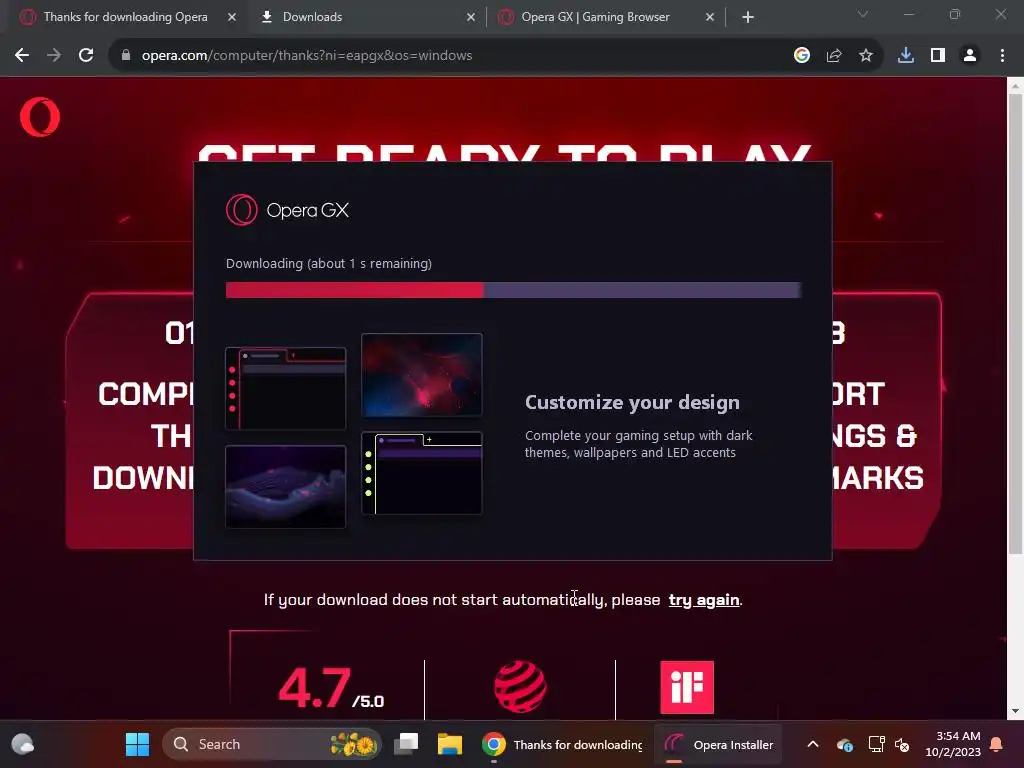Click the scrollbar up arrow

point(1016,86)
